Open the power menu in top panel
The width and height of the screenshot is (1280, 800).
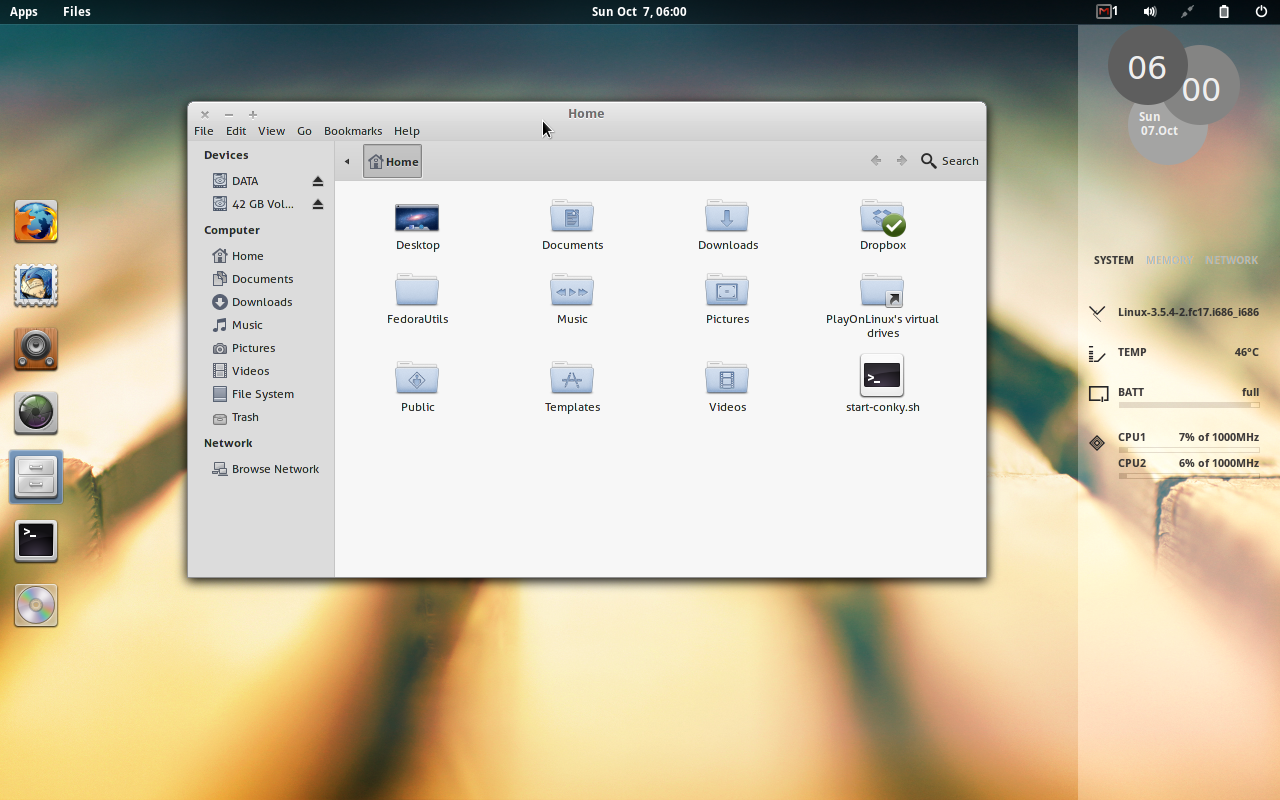(1261, 12)
